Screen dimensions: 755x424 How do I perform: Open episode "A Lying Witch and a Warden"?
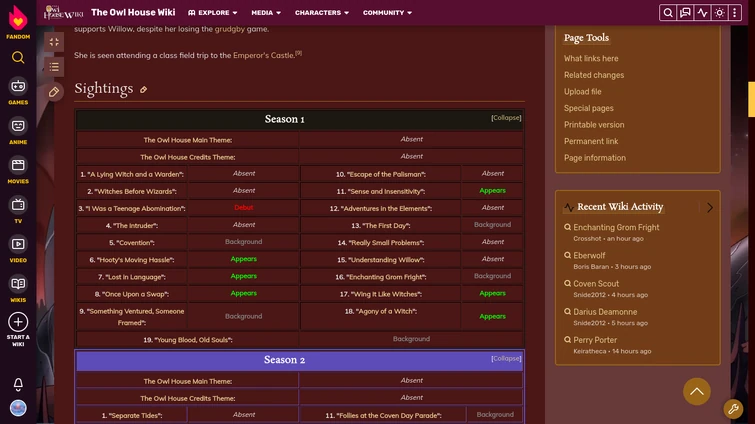tap(135, 174)
